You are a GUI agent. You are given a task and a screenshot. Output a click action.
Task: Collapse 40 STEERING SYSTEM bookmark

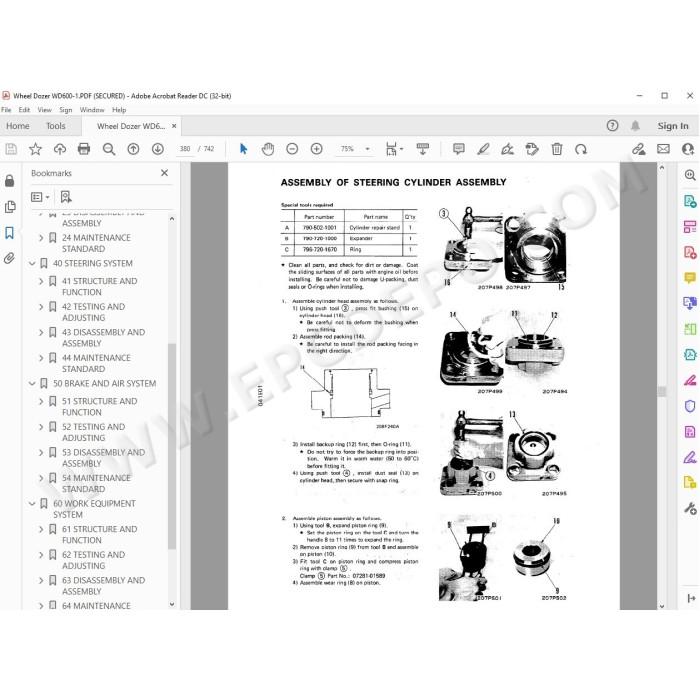[32, 264]
